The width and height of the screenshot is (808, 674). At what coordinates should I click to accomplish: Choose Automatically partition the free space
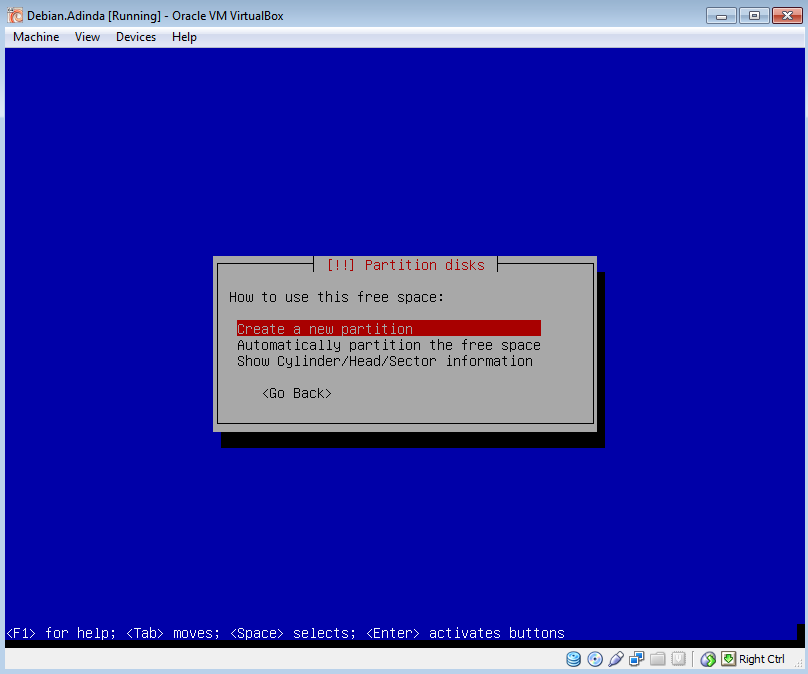[389, 345]
